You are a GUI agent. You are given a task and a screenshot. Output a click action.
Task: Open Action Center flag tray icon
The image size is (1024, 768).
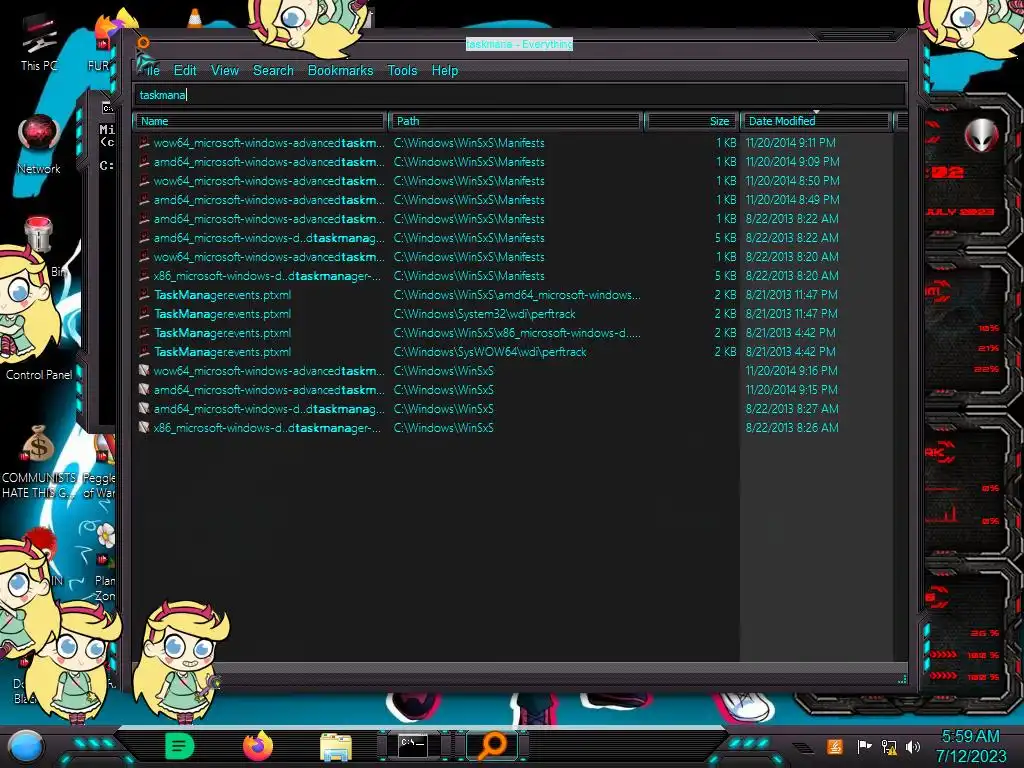click(x=864, y=746)
